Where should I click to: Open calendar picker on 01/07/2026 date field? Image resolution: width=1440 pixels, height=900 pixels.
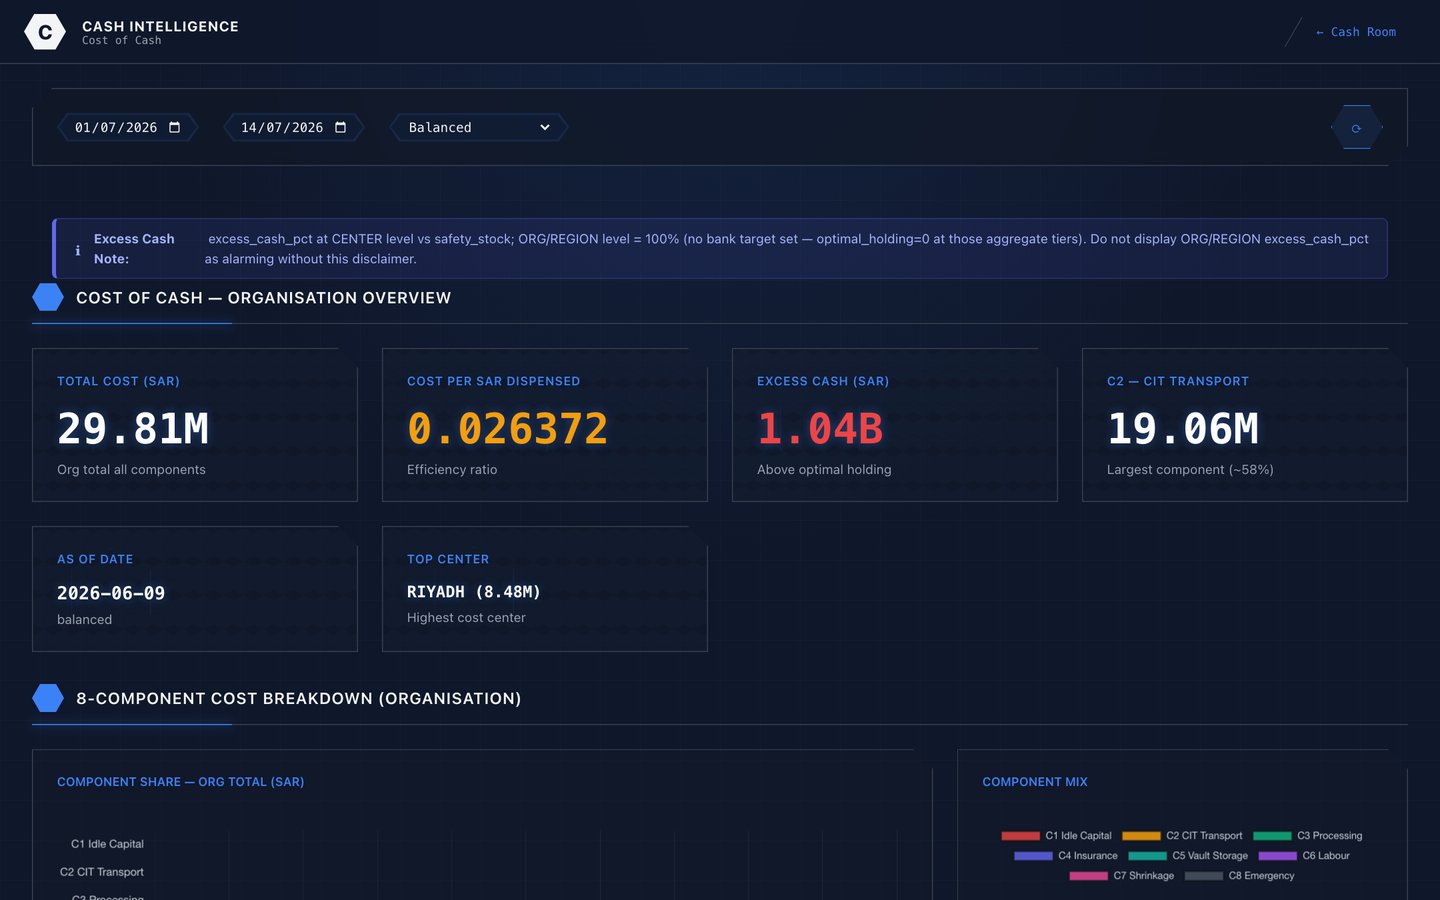tap(174, 127)
